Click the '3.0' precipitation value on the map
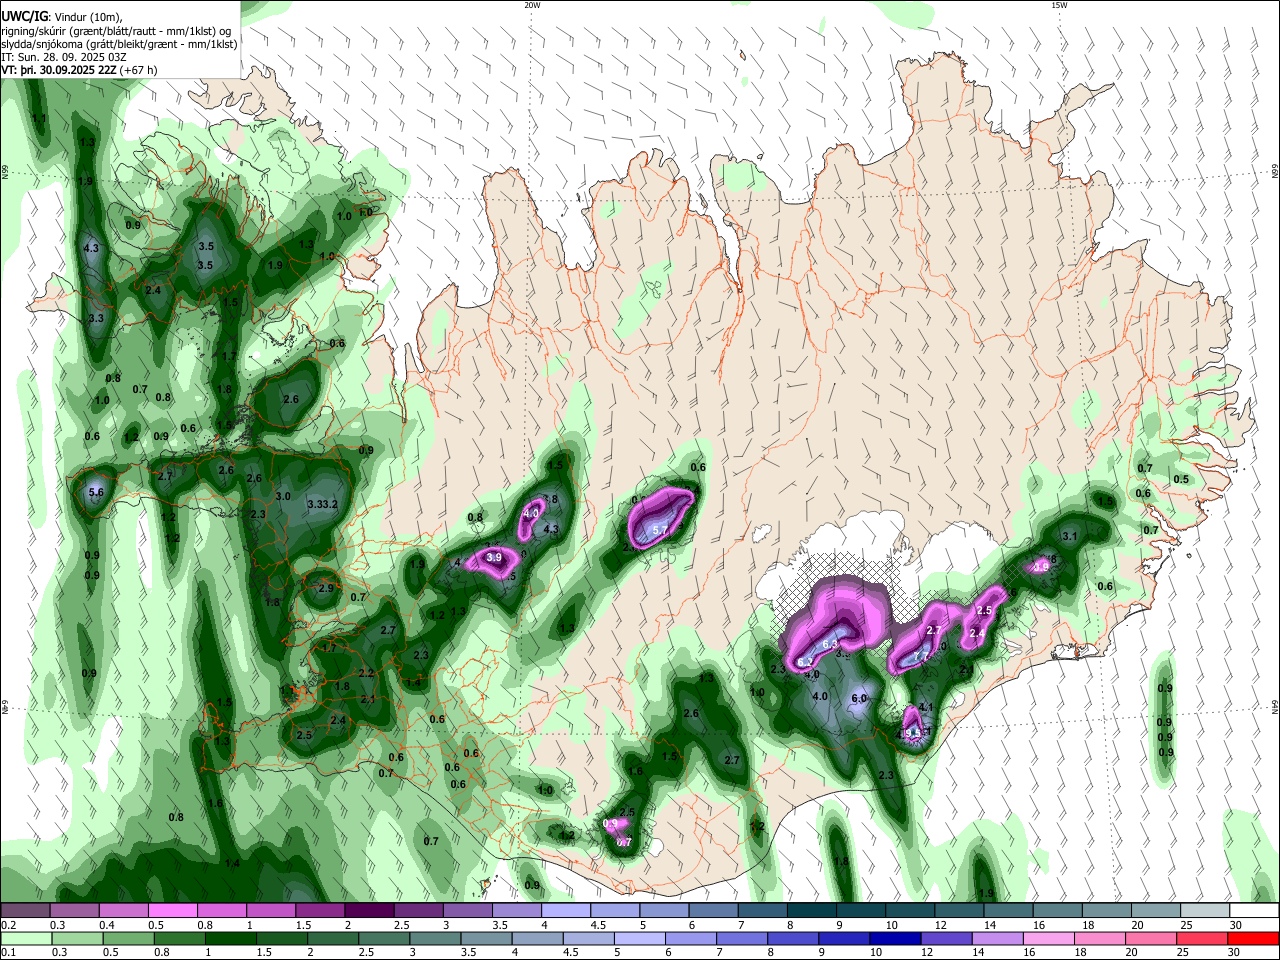The image size is (1280, 960). [x=283, y=496]
